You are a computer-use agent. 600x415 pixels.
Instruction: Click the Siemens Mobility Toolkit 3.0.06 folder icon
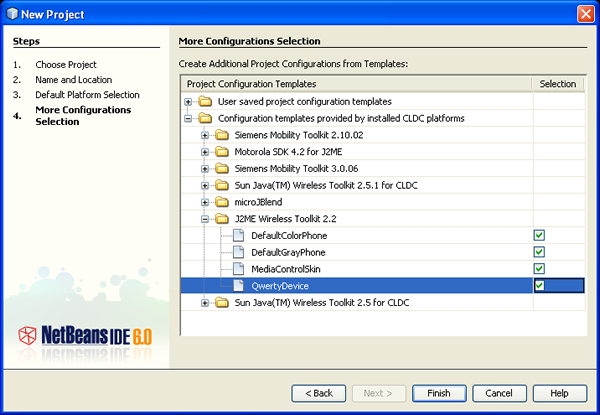tap(222, 168)
